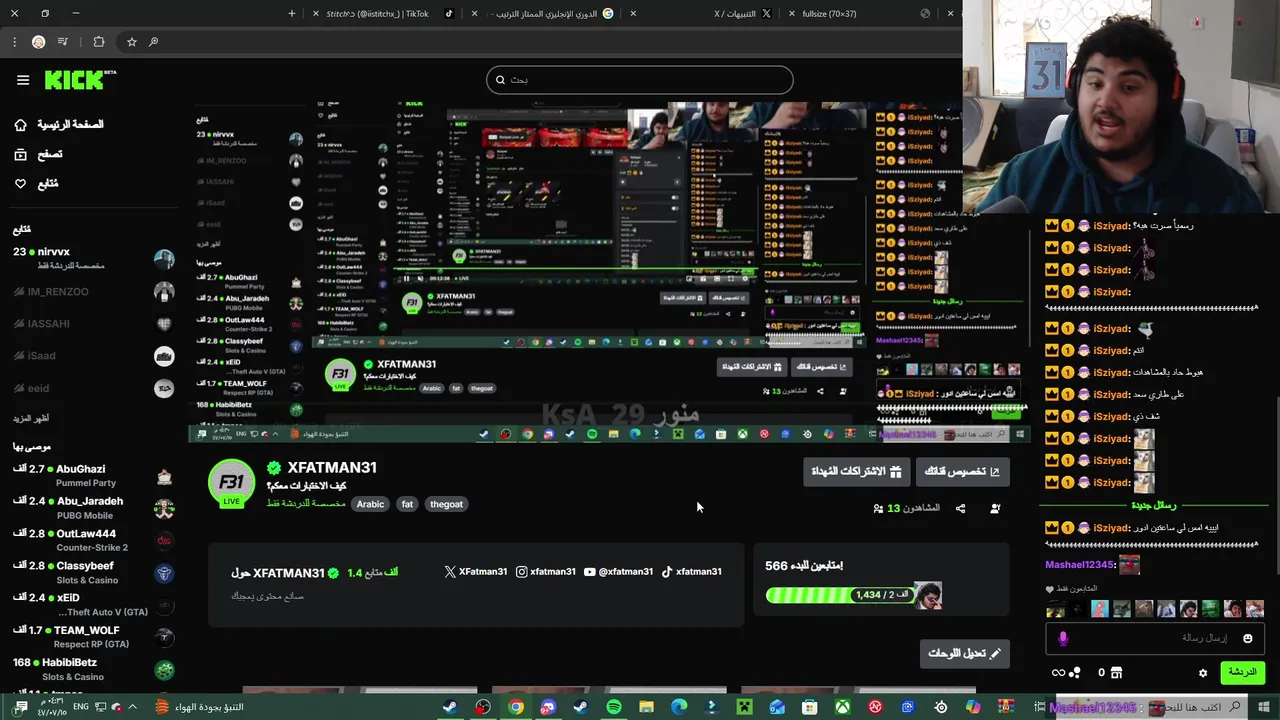Image resolution: width=1280 pixels, height=720 pixels.
Task: Open IASSAHI channel in sidebar
Action: pyautogui.click(x=93, y=324)
